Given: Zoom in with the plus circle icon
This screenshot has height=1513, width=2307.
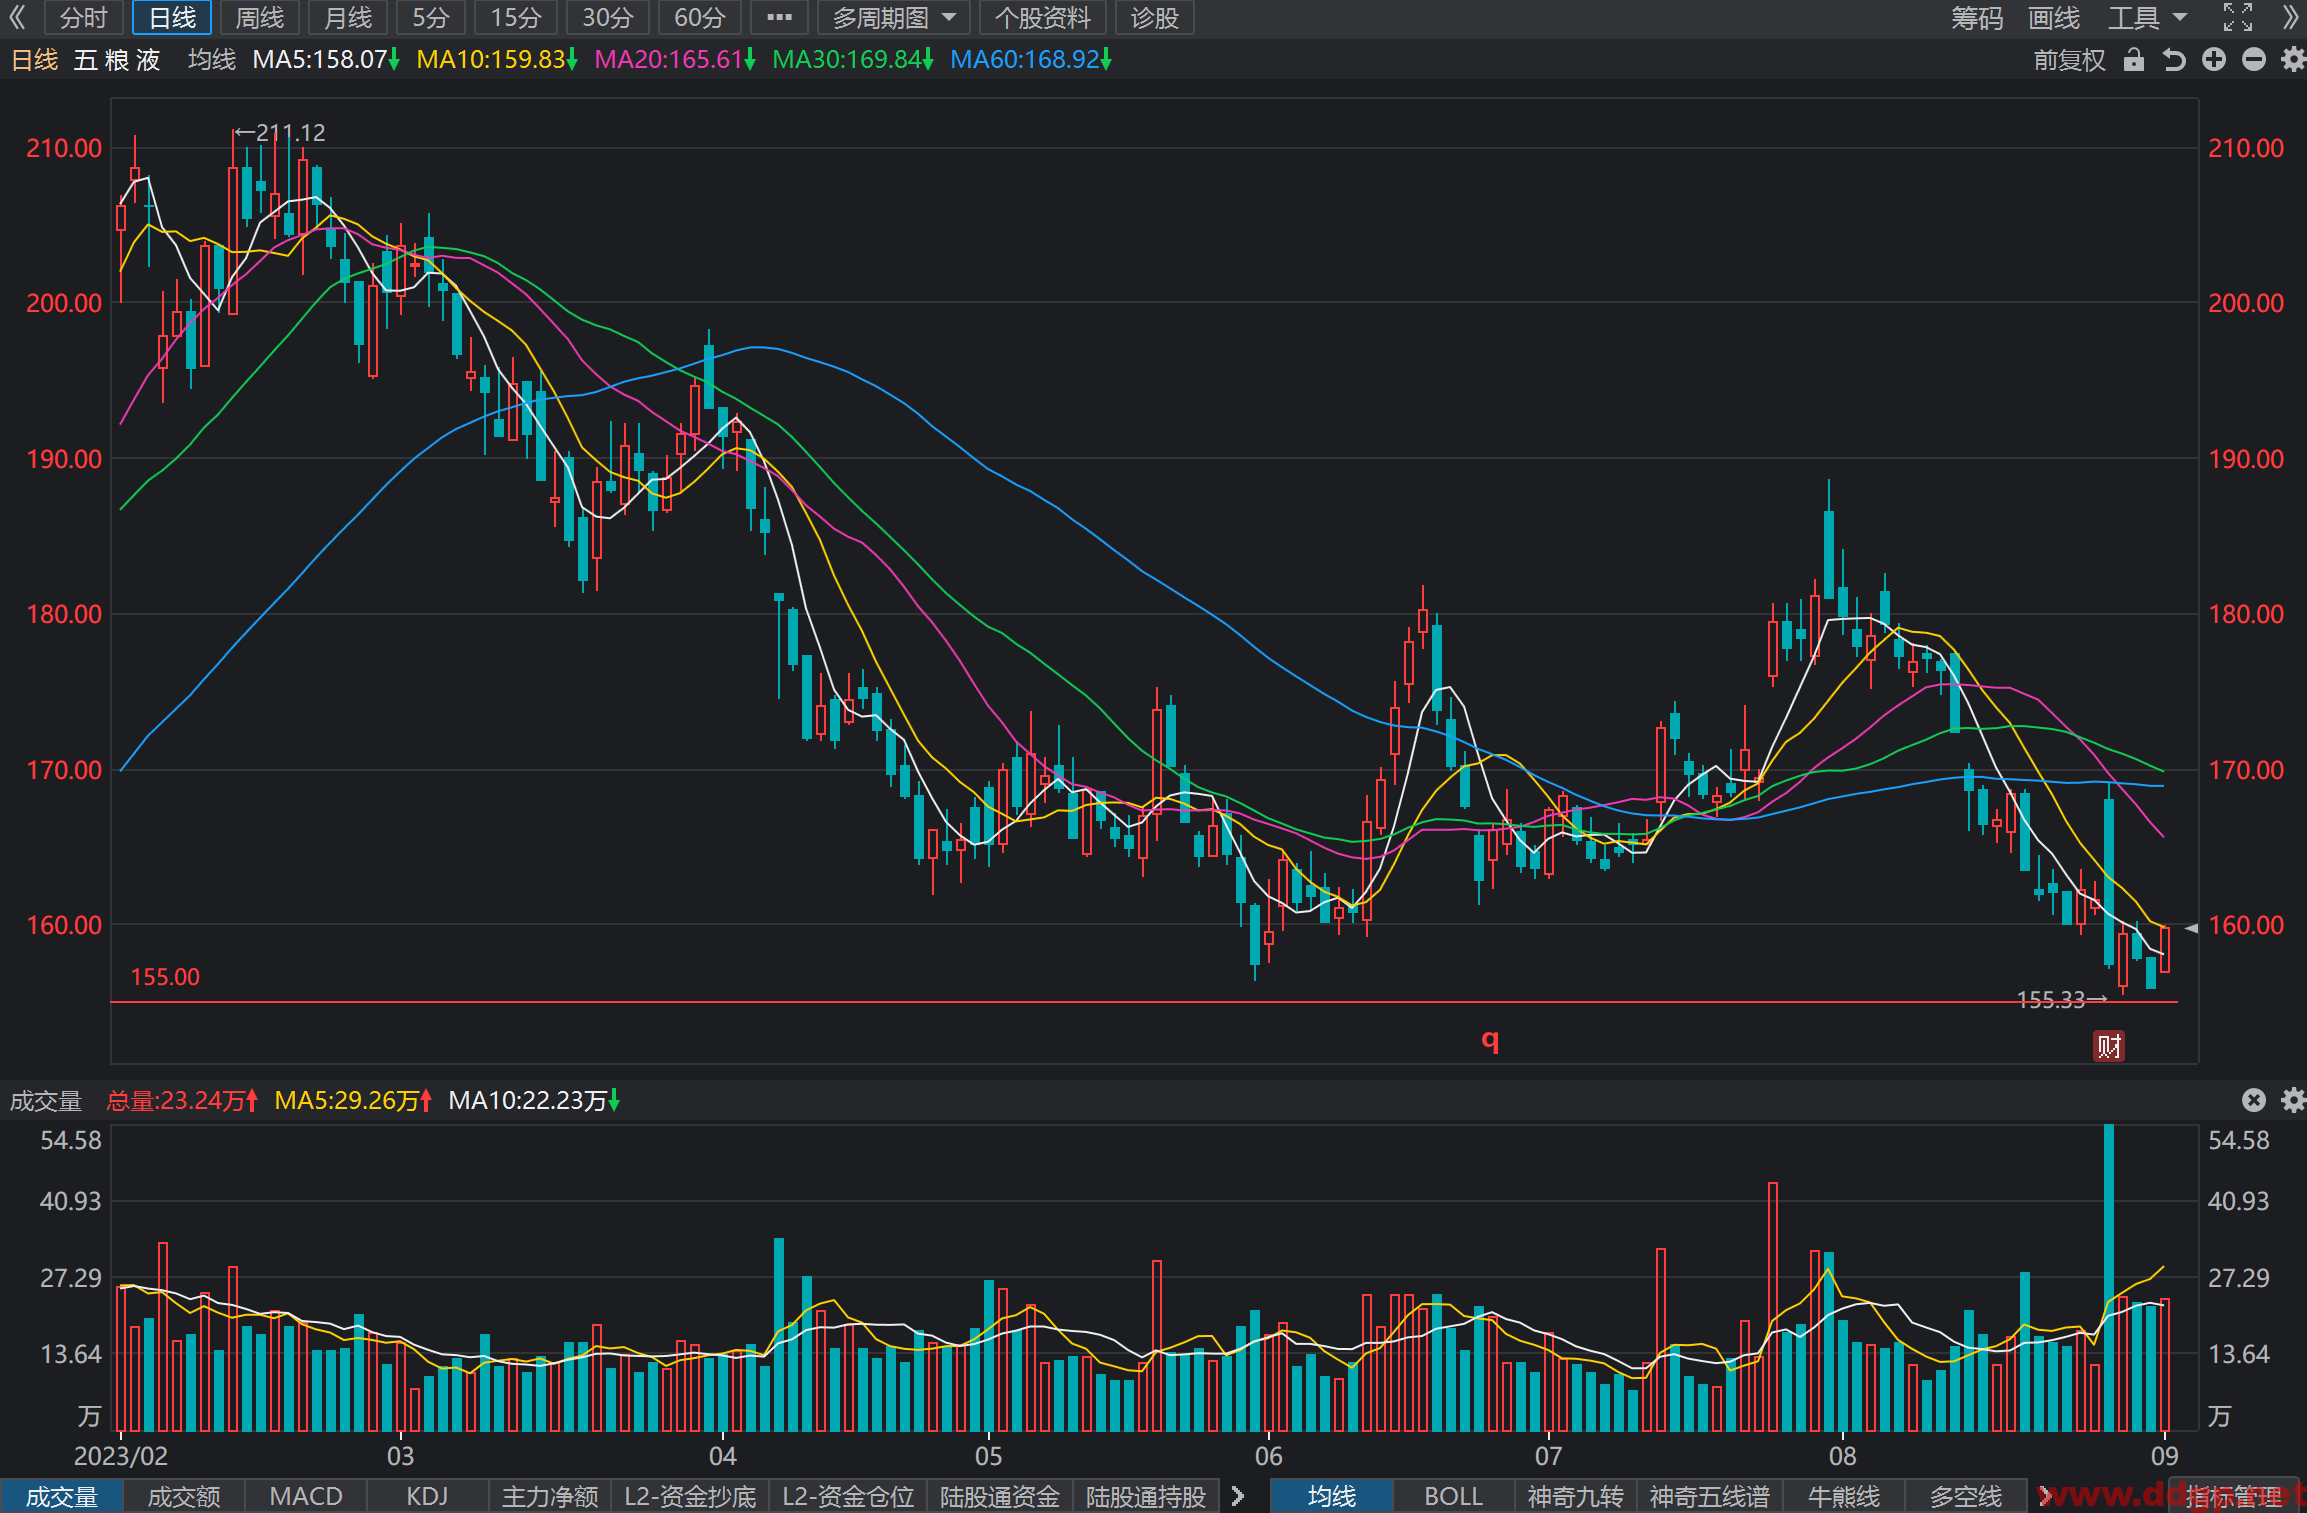Looking at the screenshot, I should coord(2214,60).
